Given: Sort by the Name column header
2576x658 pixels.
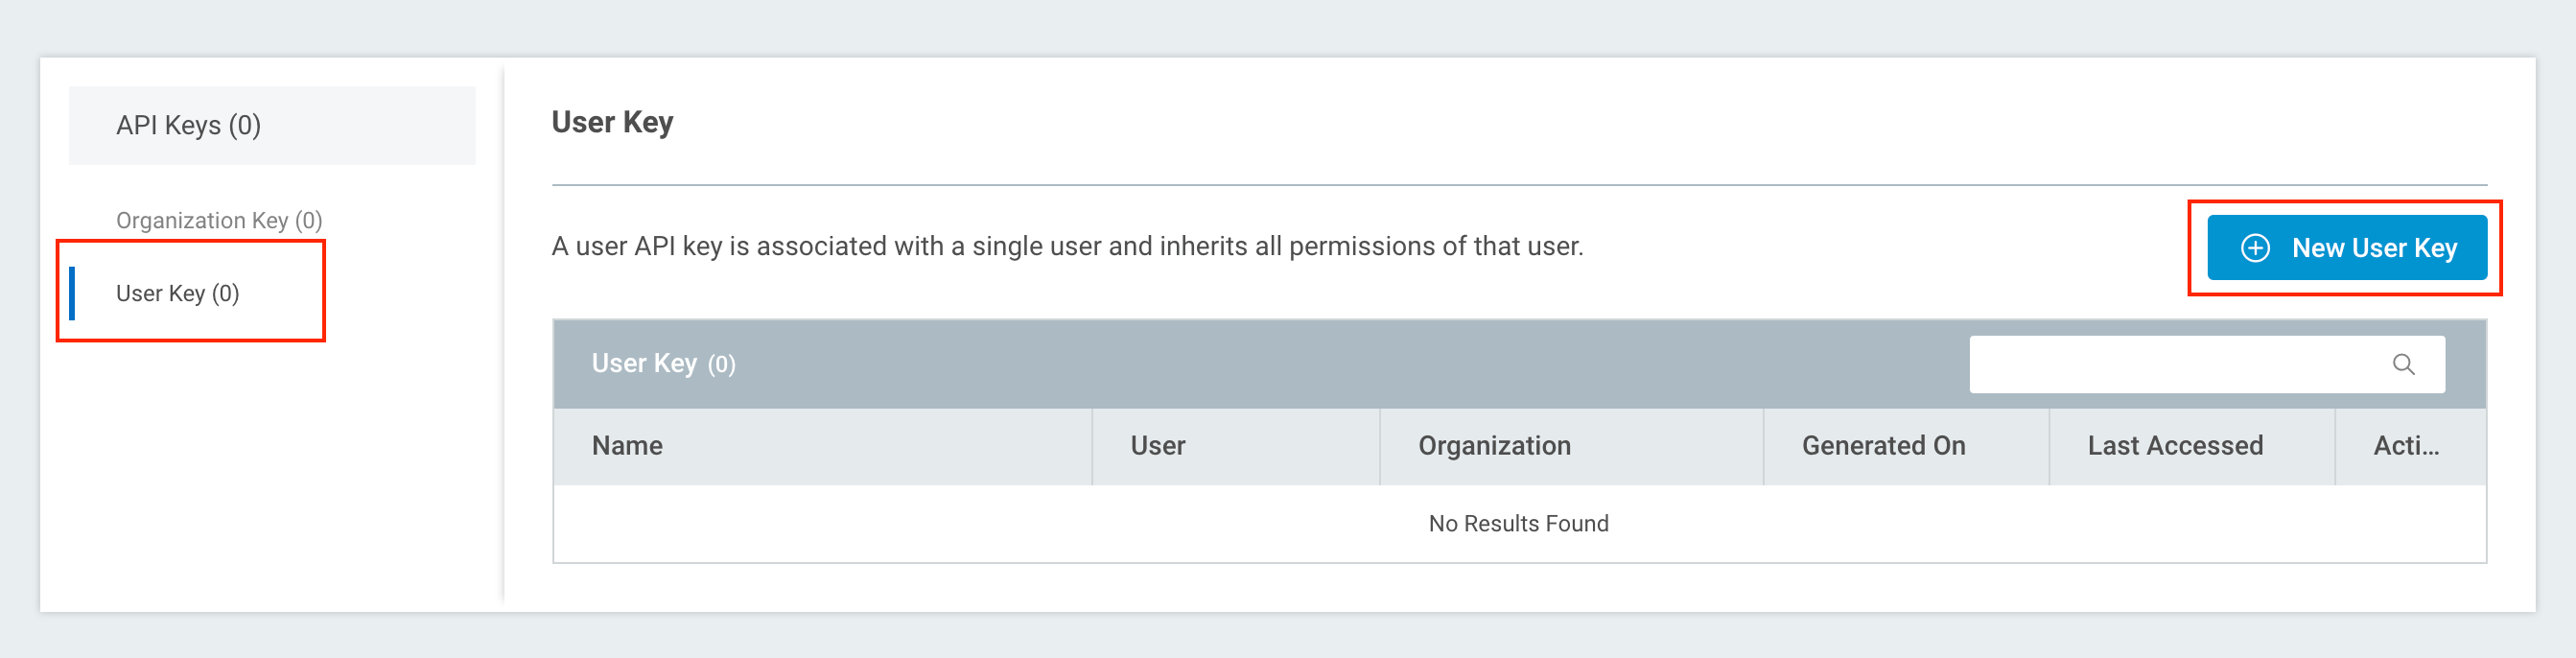Looking at the screenshot, I should (627, 446).
